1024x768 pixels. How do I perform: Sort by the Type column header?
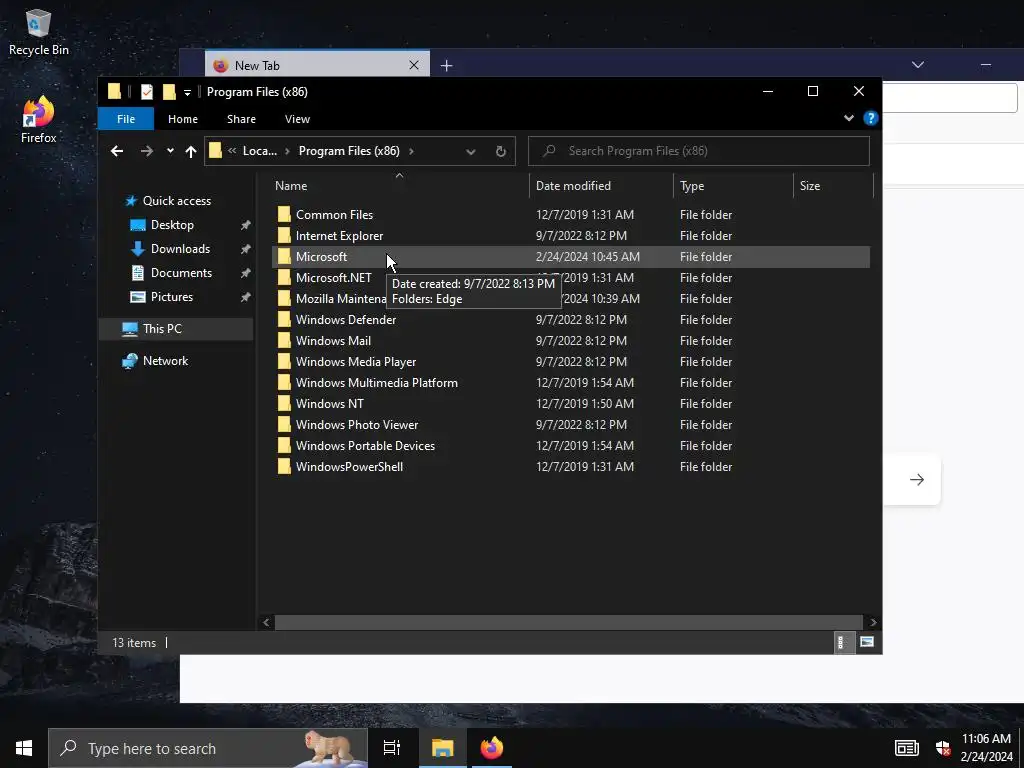(x=733, y=185)
